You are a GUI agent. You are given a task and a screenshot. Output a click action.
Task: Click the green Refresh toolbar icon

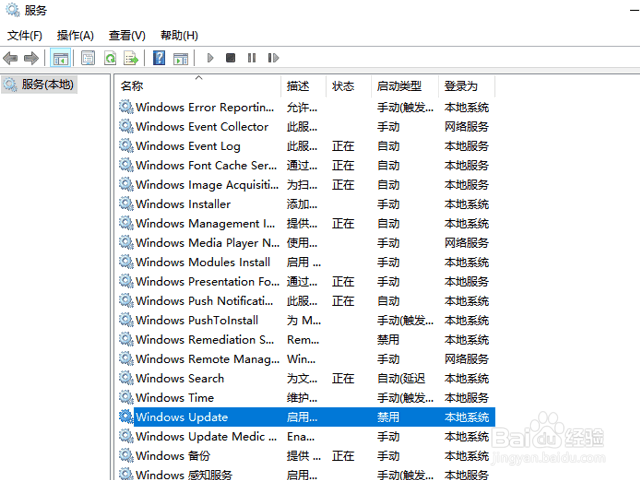click(110, 58)
